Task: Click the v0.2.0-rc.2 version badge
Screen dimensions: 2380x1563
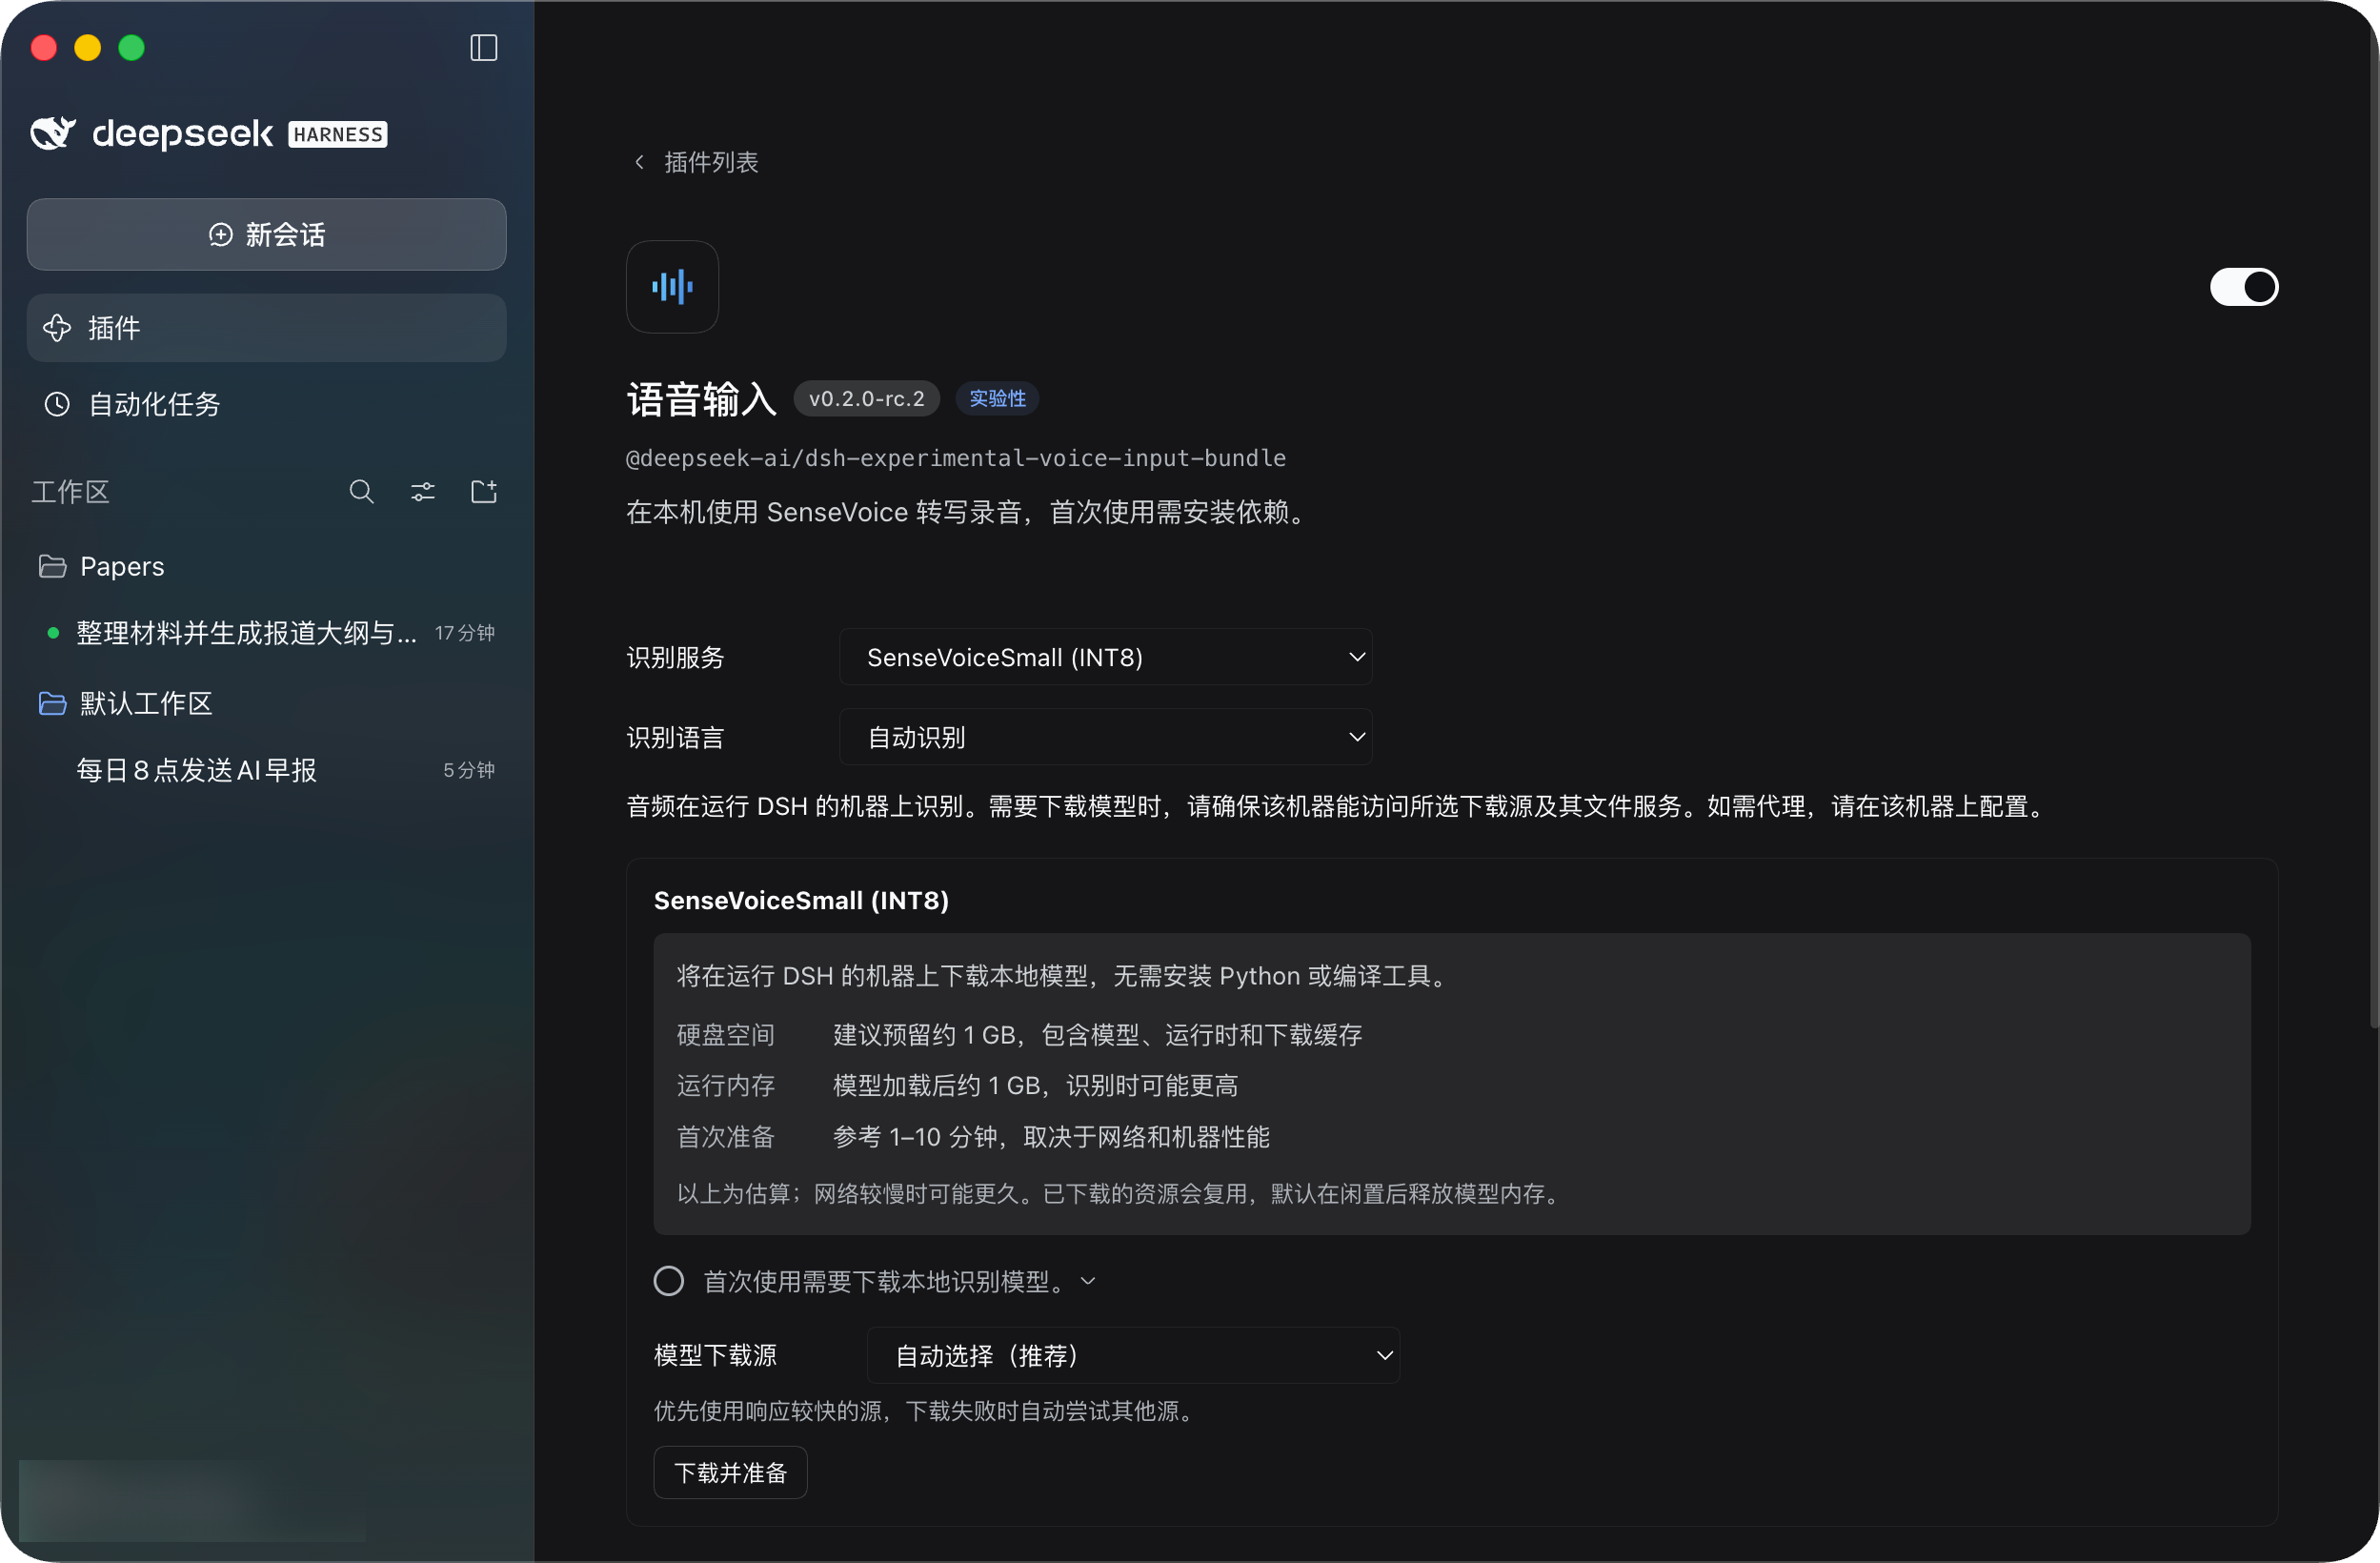Action: 867,398
